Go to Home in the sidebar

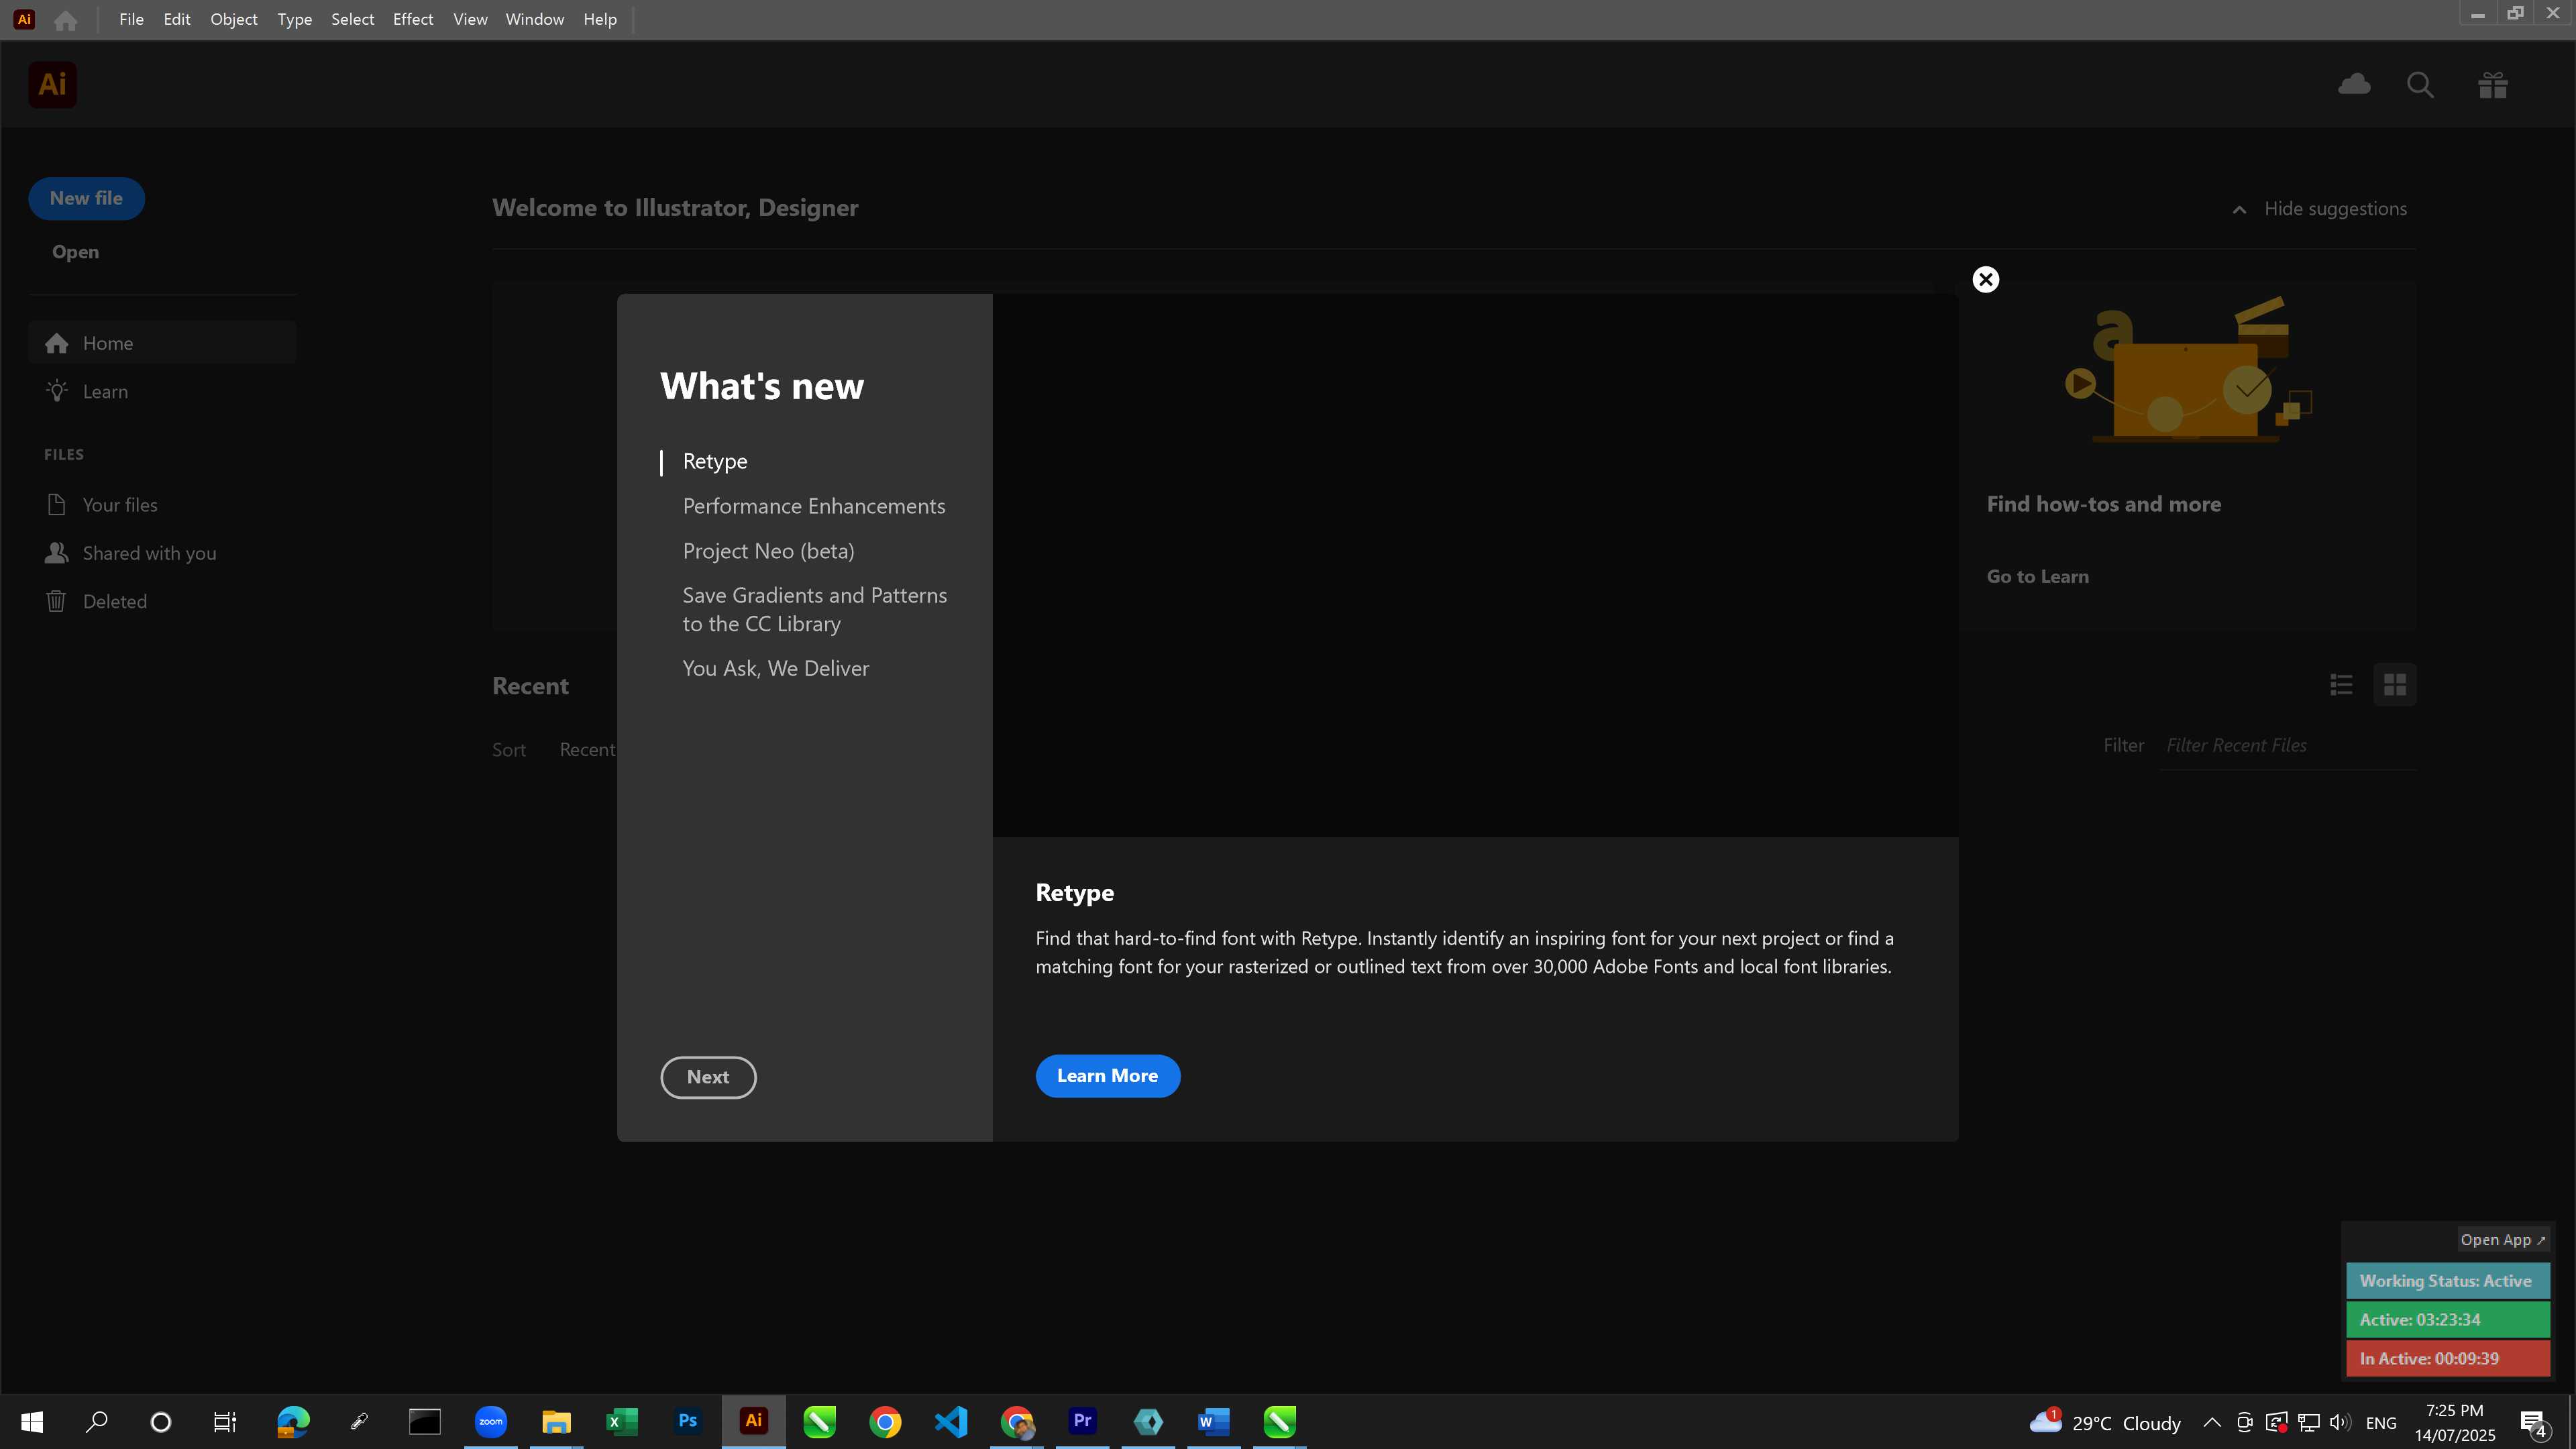[162, 343]
